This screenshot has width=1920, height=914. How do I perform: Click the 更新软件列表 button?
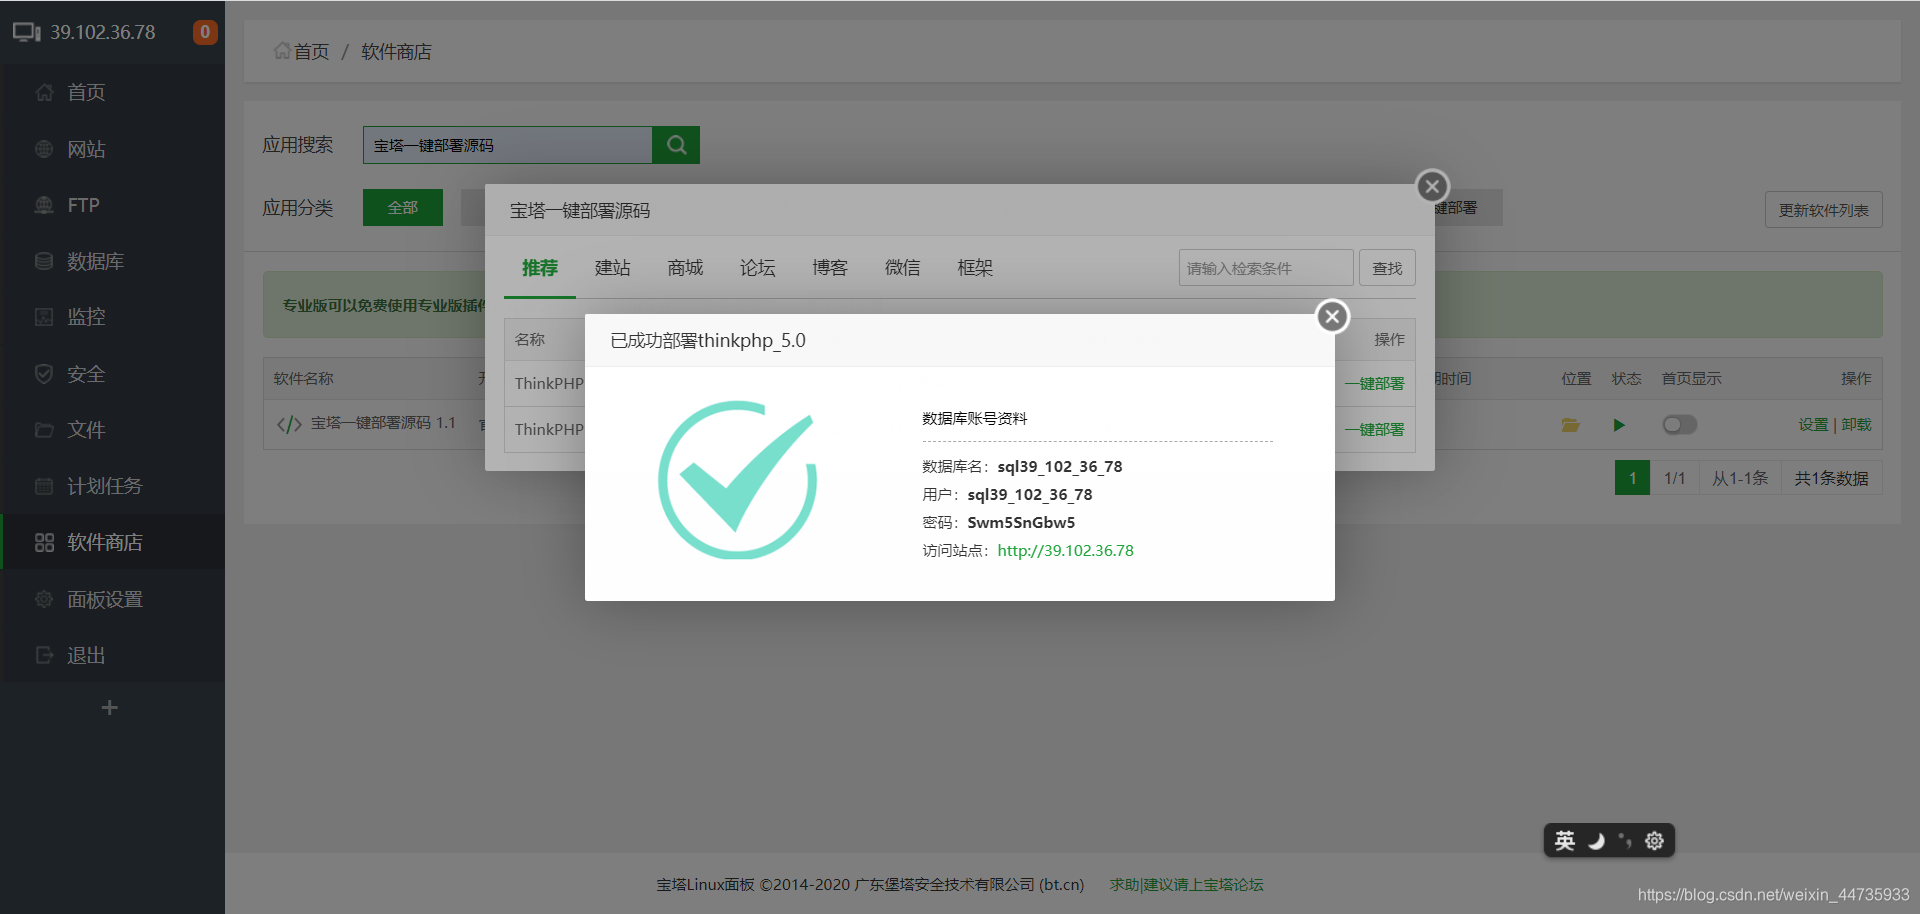pos(1823,210)
